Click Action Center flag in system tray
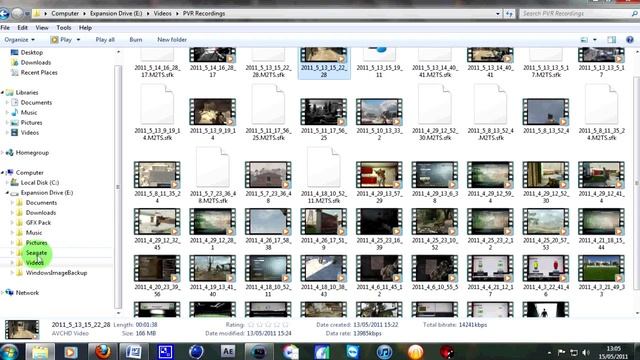This screenshot has height=360, width=640. (x=562, y=352)
